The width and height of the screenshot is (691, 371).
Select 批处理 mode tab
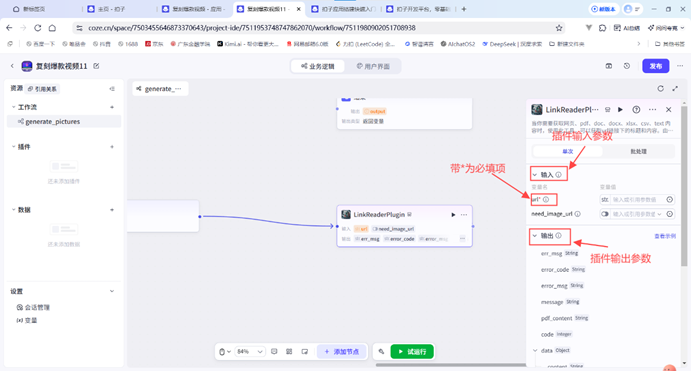638,151
